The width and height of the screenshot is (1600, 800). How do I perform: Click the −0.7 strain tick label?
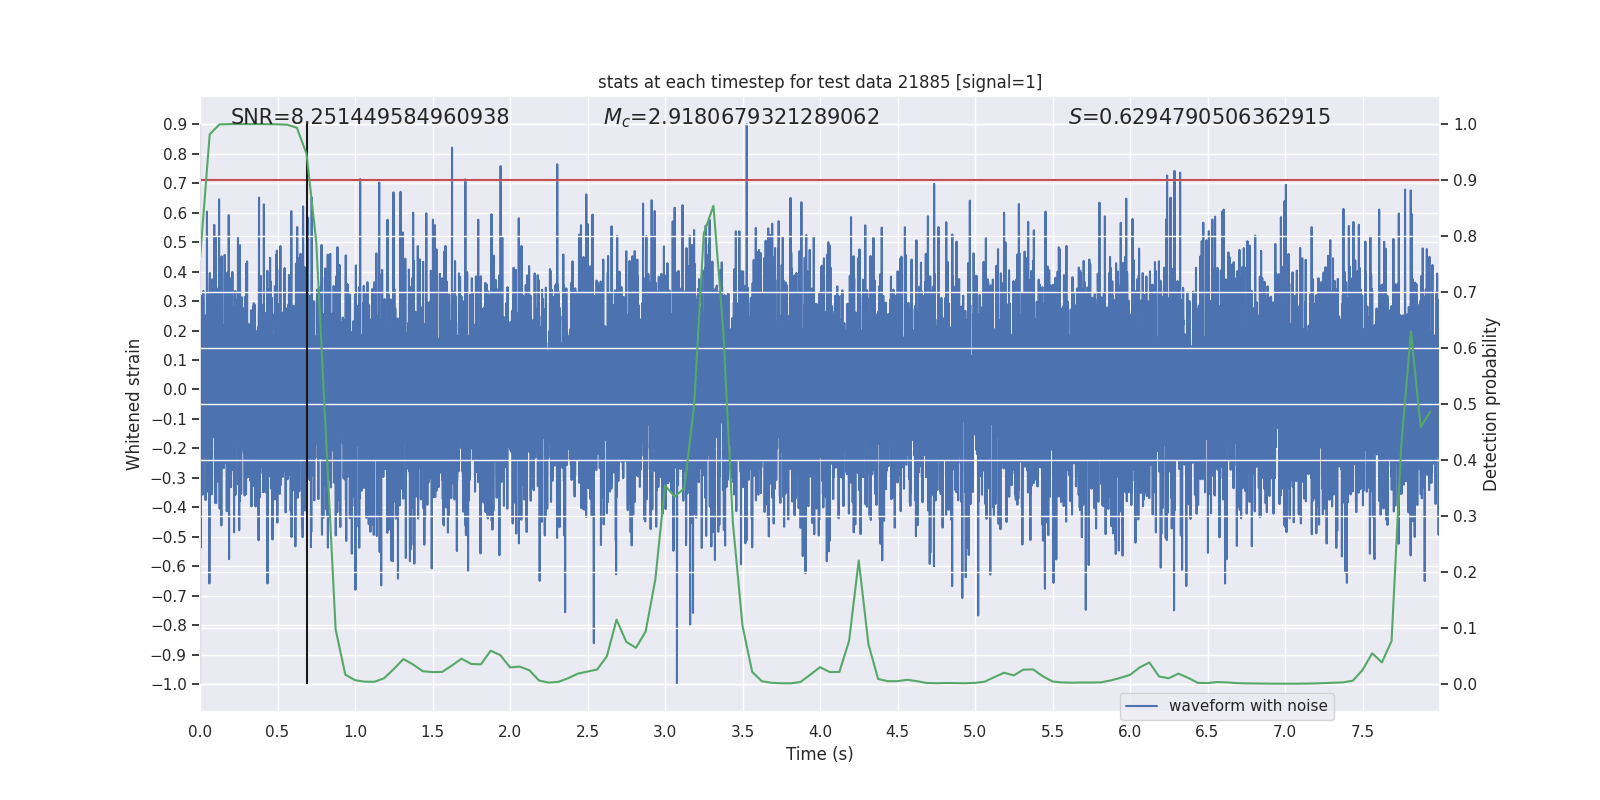tap(169, 596)
